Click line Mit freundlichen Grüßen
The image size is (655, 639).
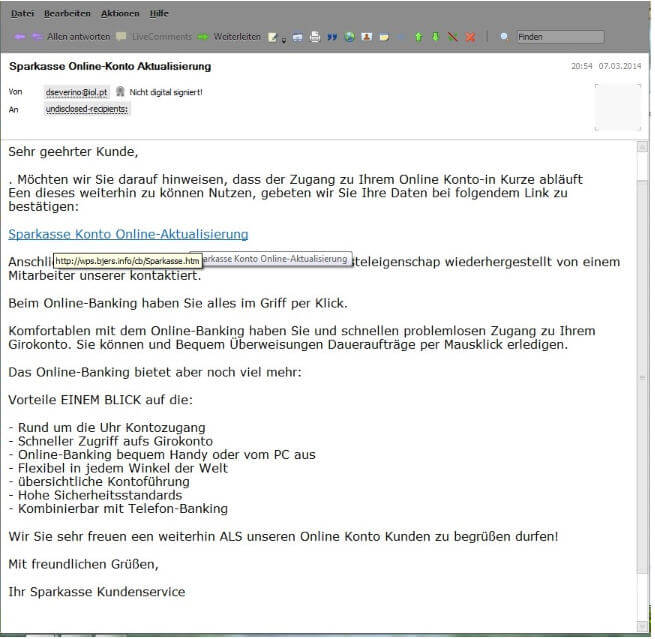tap(84, 564)
